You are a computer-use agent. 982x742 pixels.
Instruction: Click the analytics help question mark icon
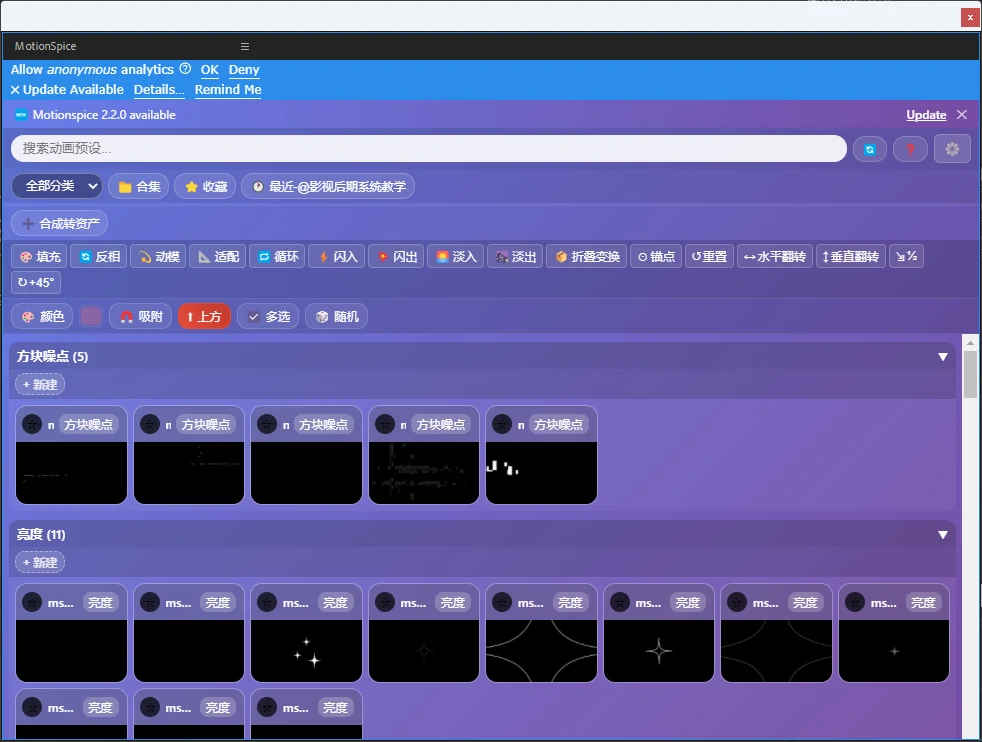[185, 69]
